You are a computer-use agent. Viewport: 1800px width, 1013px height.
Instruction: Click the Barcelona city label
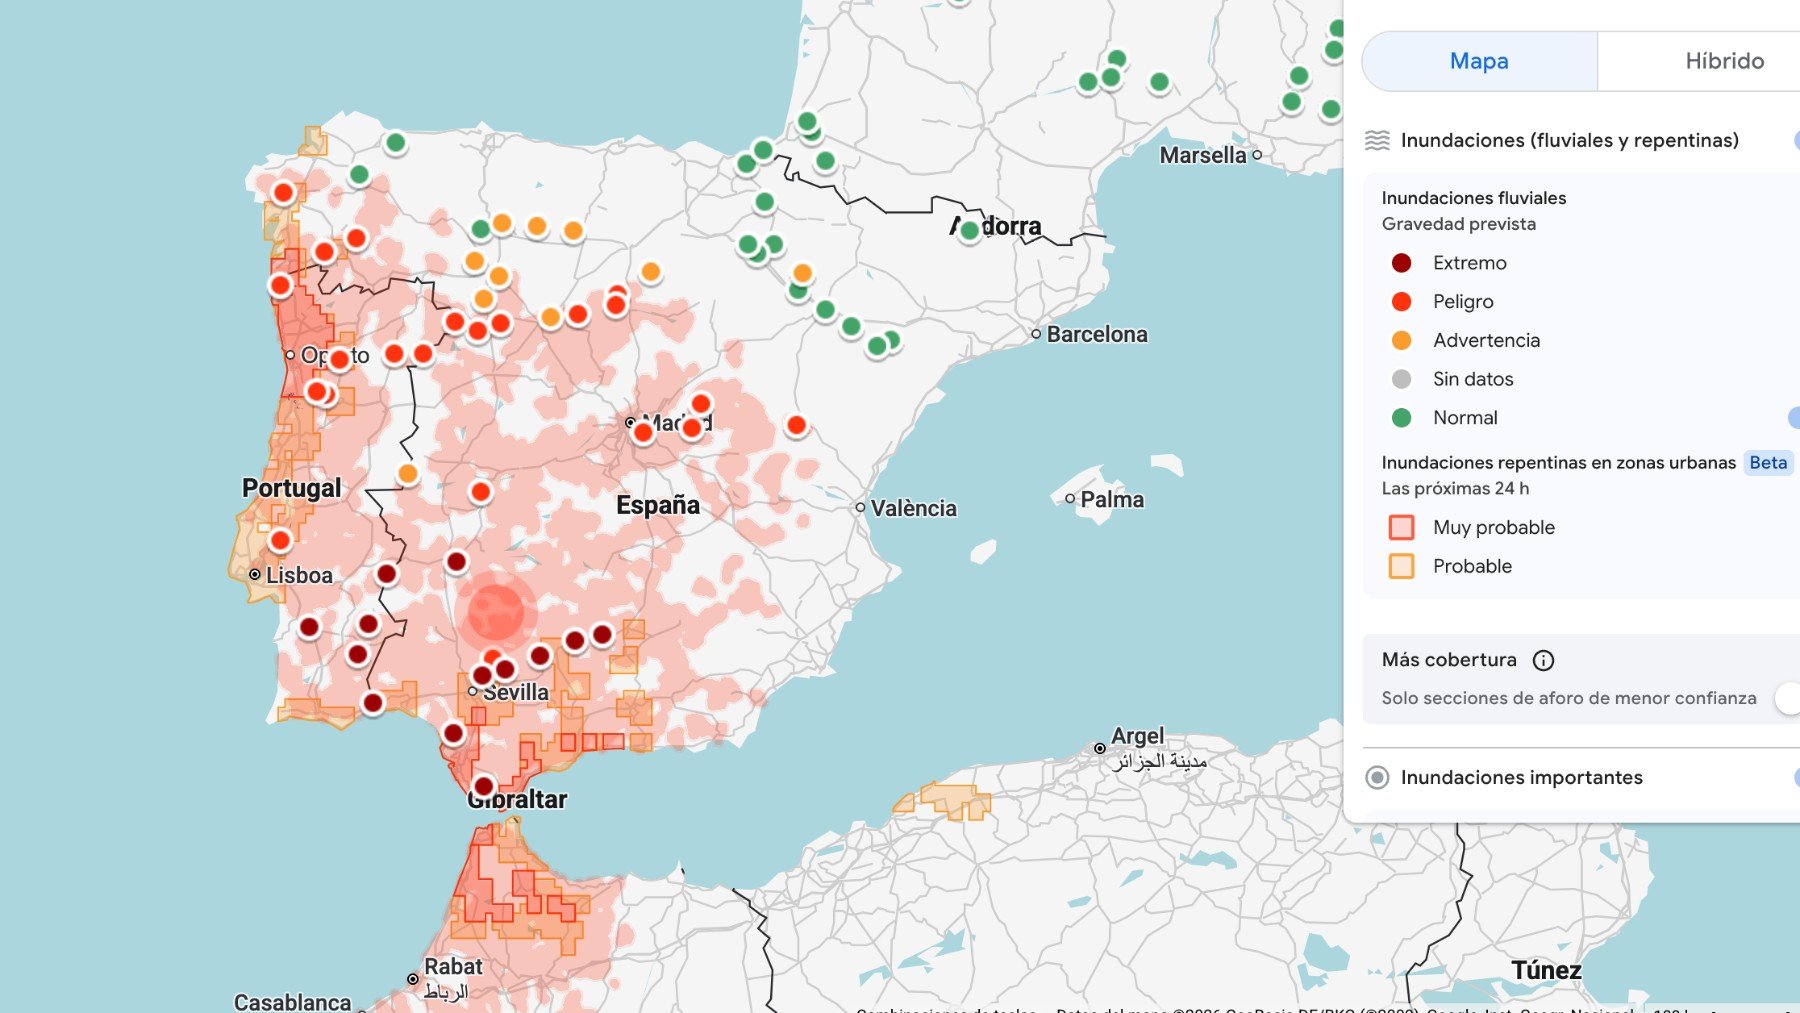(x=1096, y=334)
